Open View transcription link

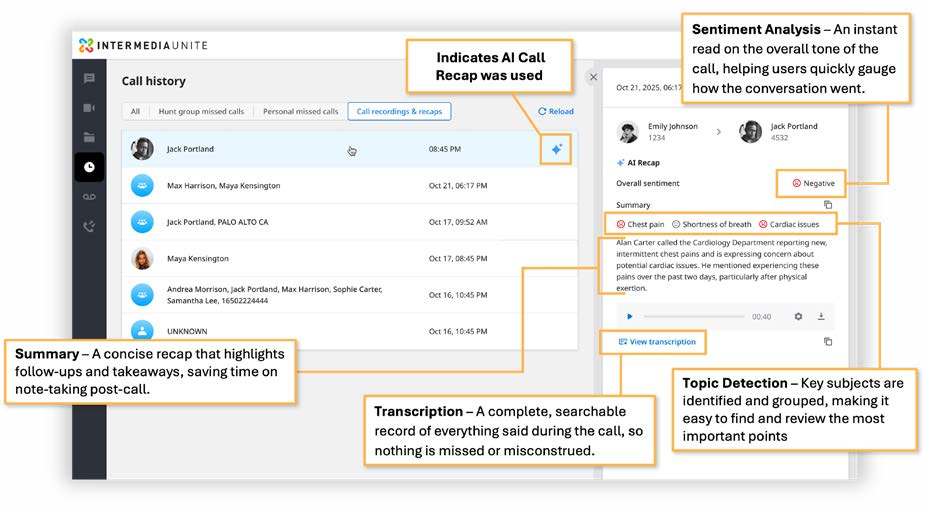(x=657, y=341)
